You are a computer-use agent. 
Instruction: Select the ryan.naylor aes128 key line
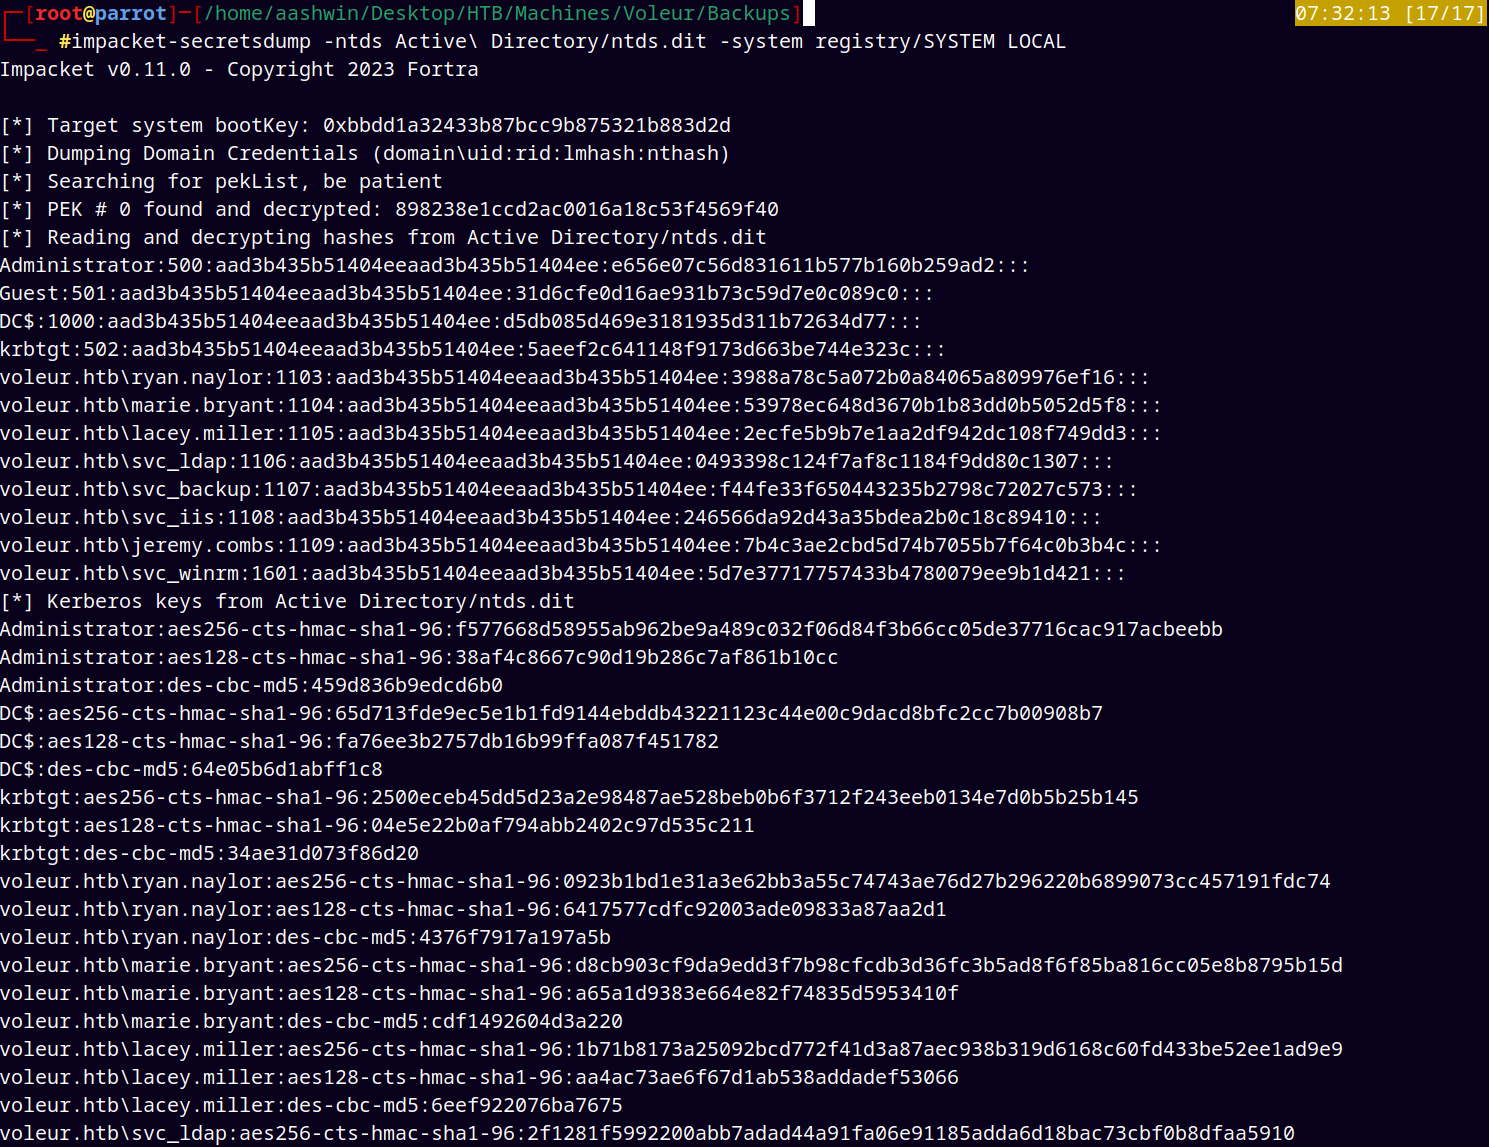click(473, 909)
